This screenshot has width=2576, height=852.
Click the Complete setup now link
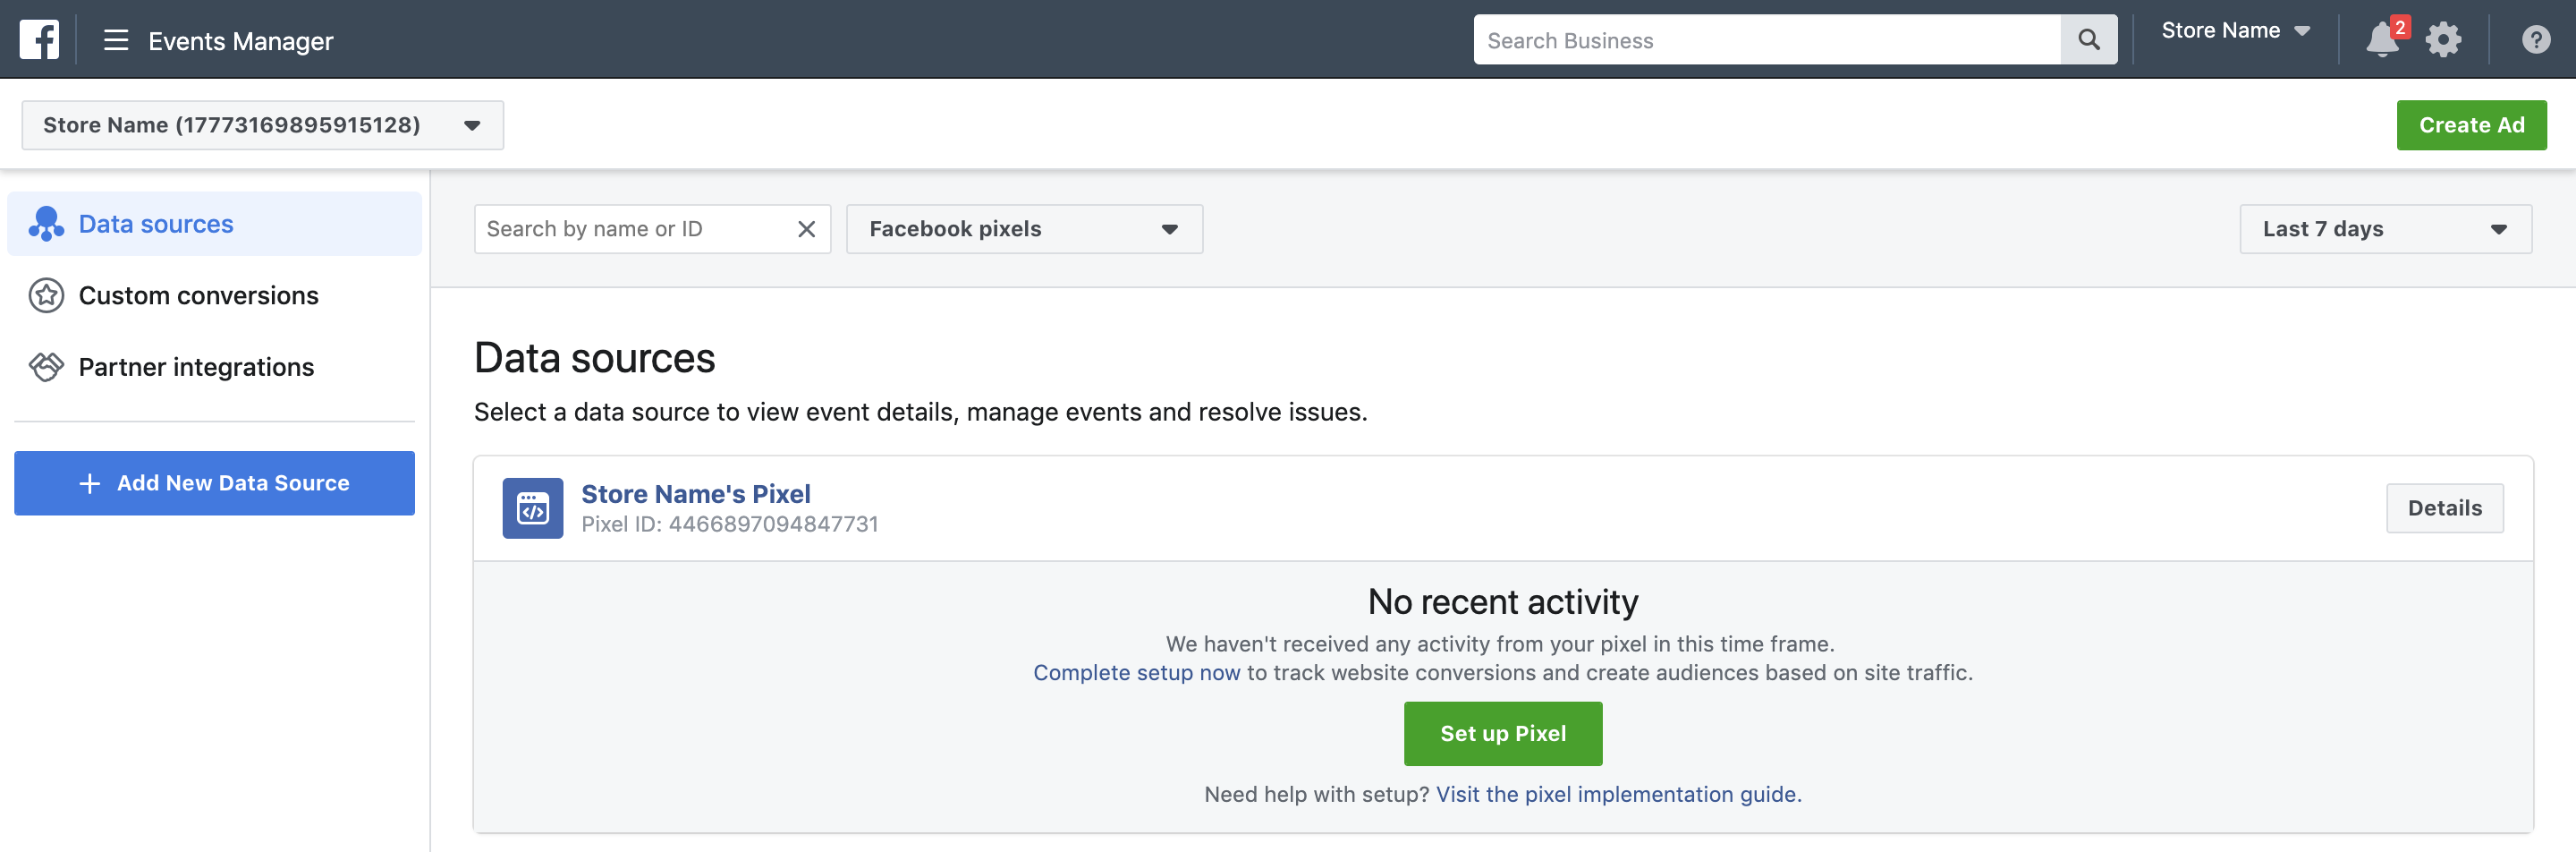(1136, 673)
